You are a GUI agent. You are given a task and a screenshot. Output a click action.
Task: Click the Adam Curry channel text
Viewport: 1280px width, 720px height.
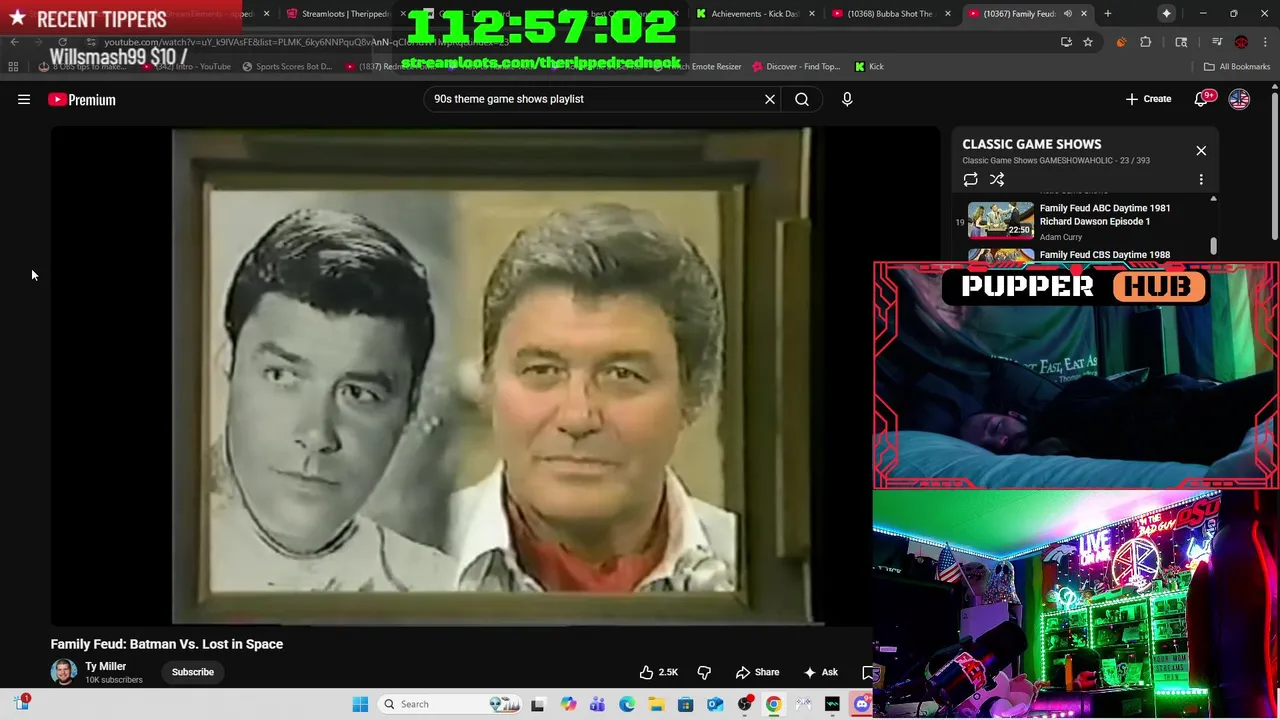pos(1061,237)
